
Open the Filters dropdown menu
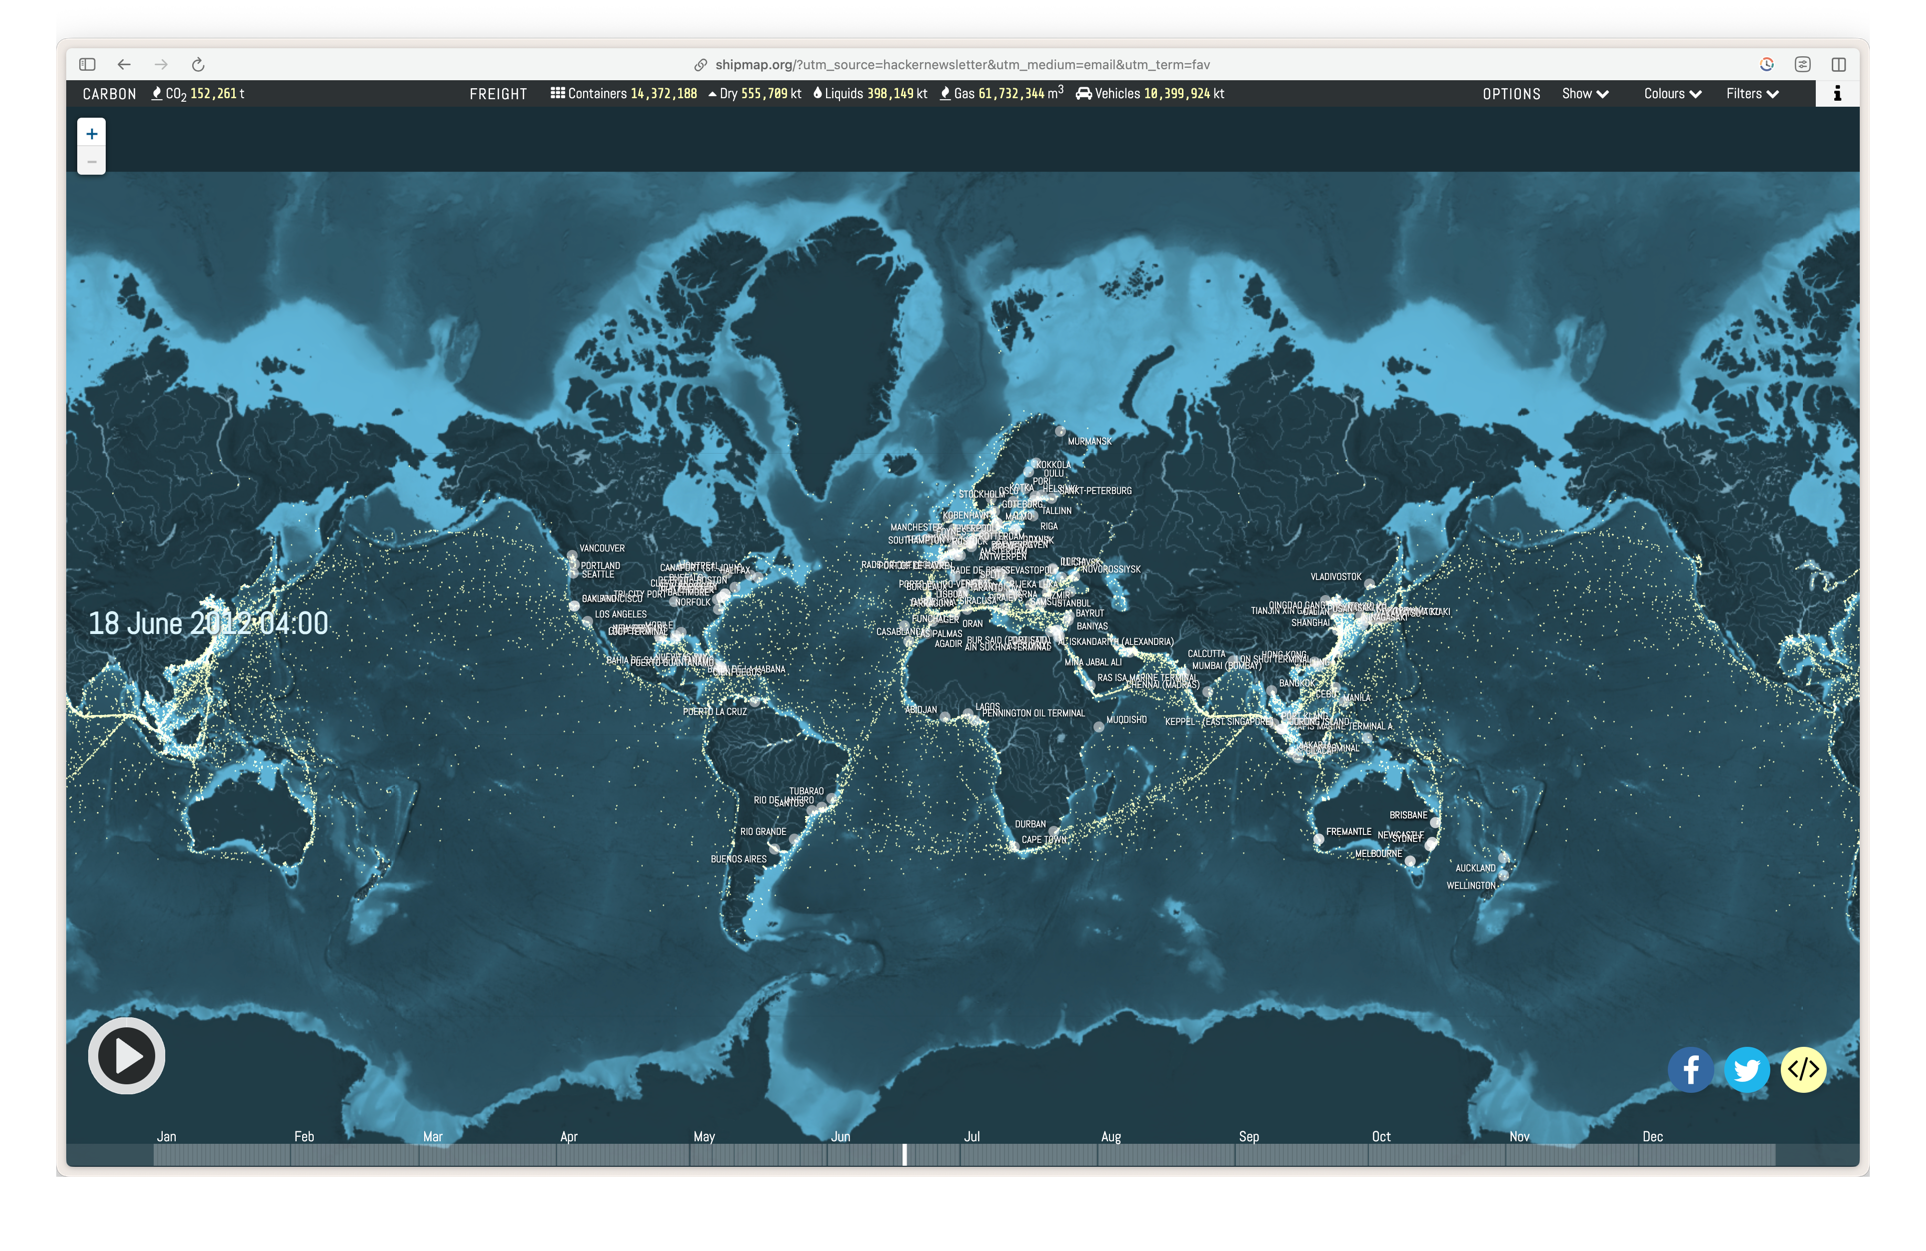pyautogui.click(x=1752, y=94)
